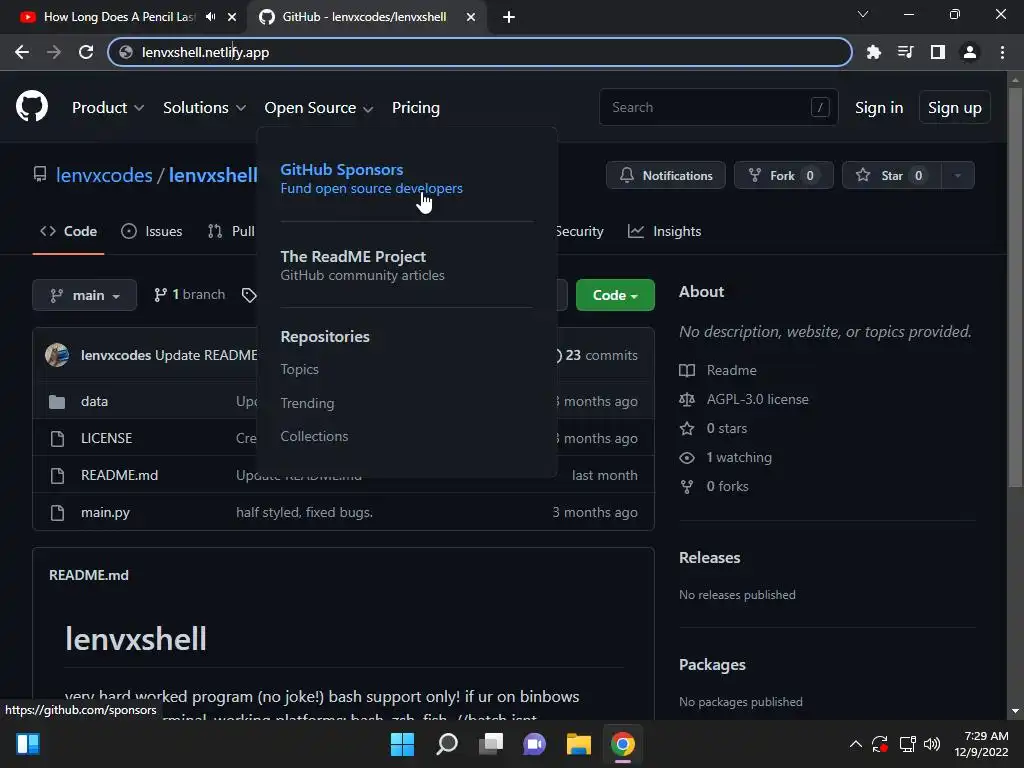The image size is (1024, 768).
Task: Open Windows Start menu
Action: pyautogui.click(x=402, y=744)
